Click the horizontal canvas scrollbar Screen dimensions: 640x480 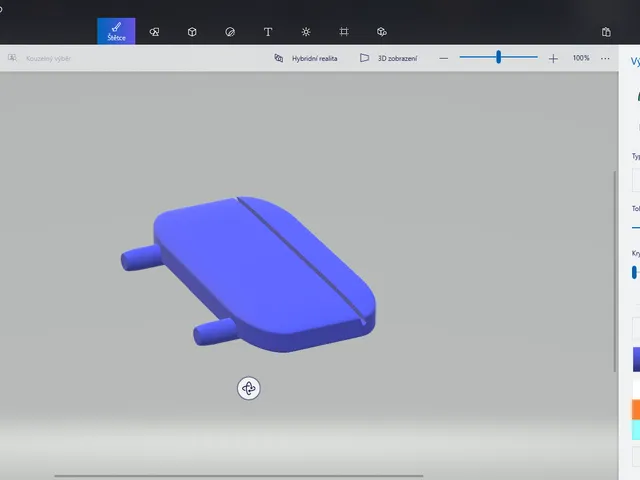click(239, 476)
